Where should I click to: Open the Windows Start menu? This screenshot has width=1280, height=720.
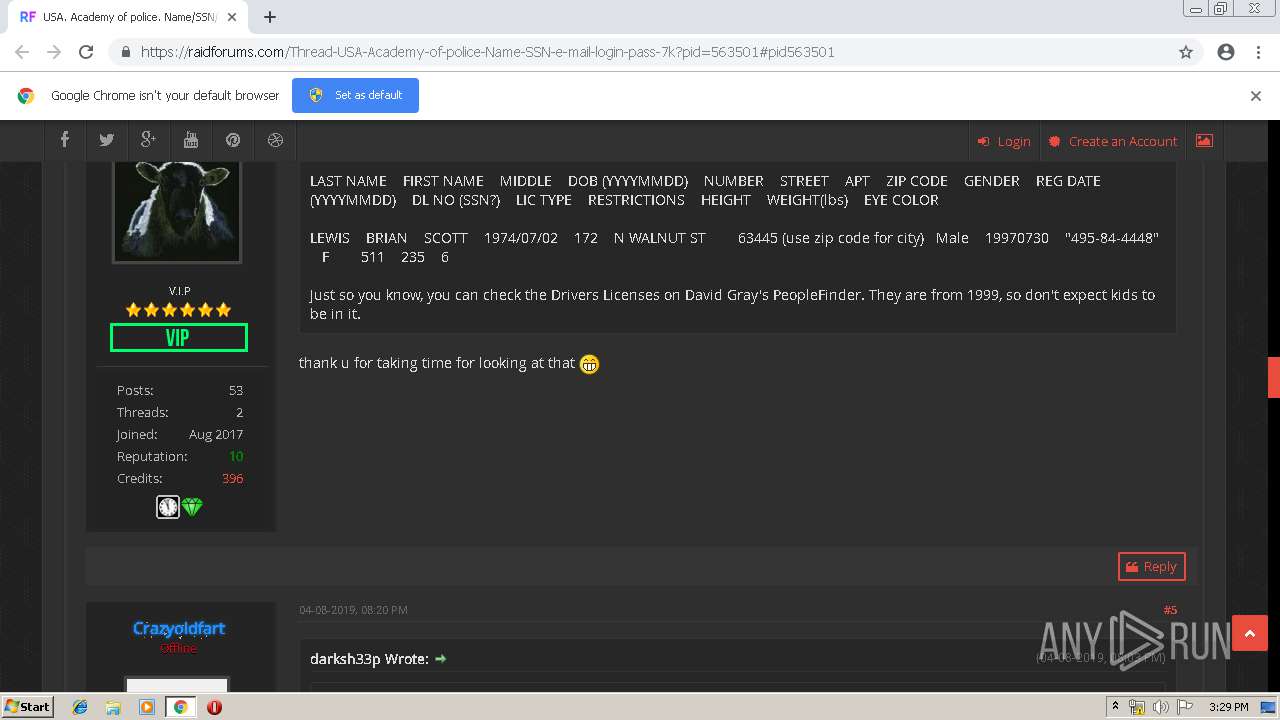(28, 707)
